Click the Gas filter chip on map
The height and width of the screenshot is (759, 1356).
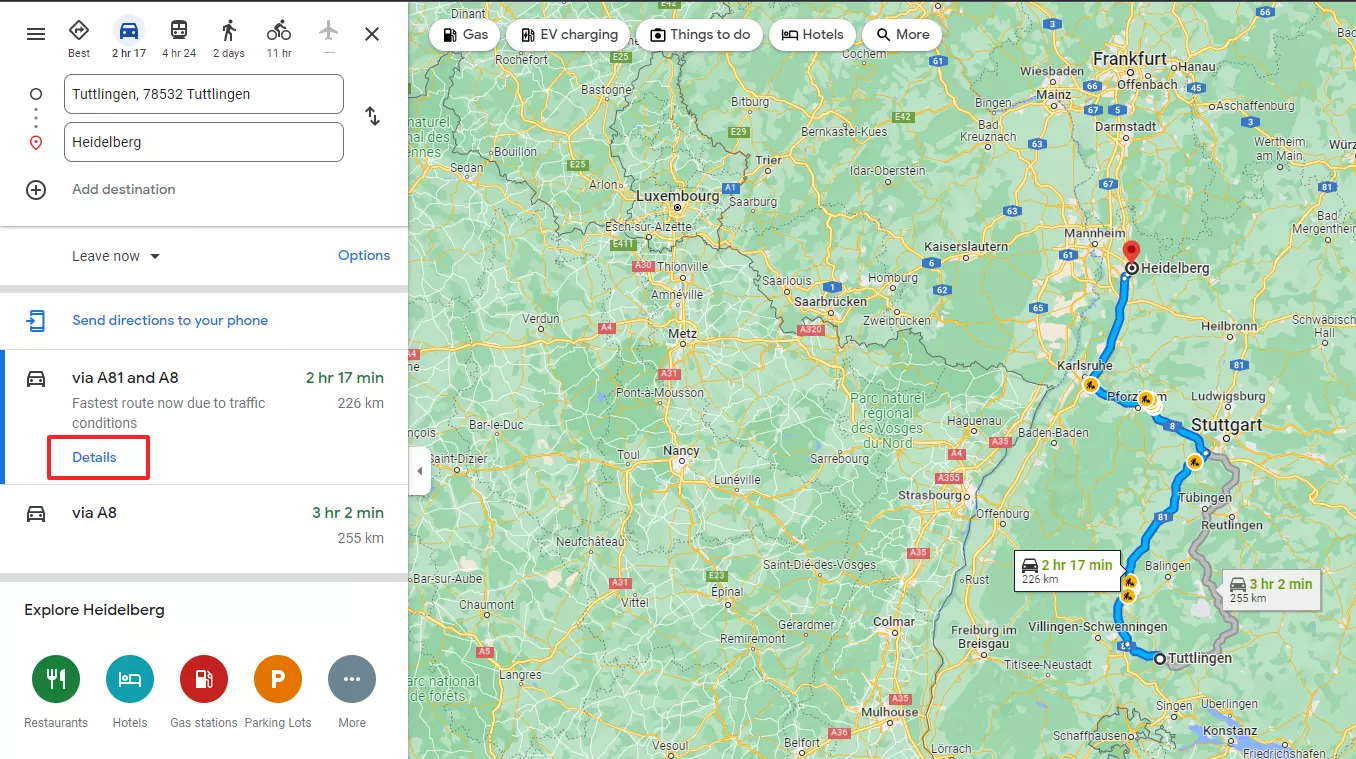tap(465, 34)
